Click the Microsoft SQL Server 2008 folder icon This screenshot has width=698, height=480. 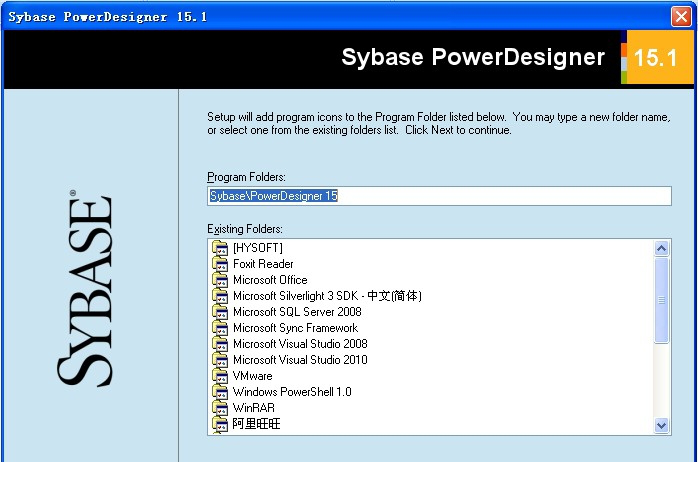pos(220,312)
